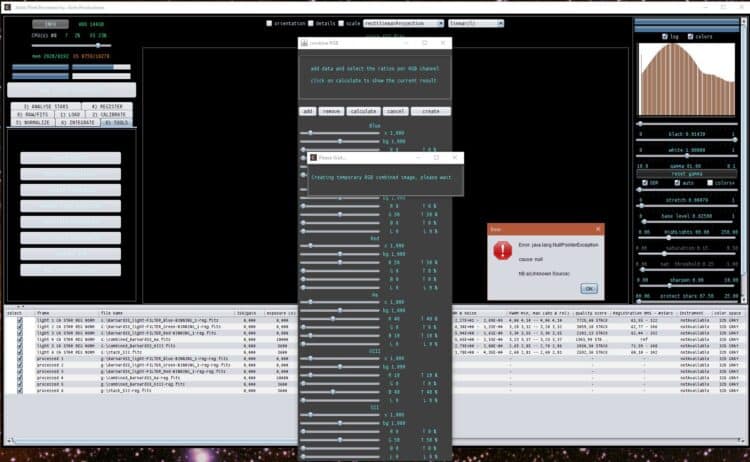Open the 0) RAW/FITS tab
Viewport: 750px width, 462px height.
click(x=33, y=115)
